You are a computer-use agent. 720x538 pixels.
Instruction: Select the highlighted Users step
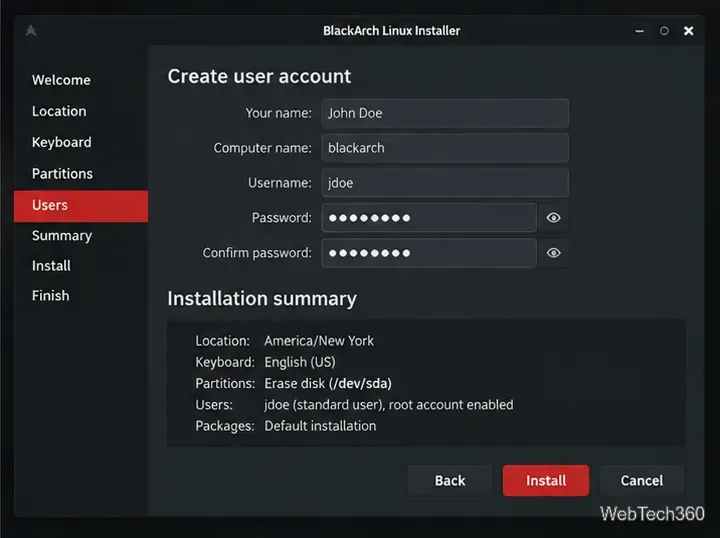pyautogui.click(x=81, y=206)
